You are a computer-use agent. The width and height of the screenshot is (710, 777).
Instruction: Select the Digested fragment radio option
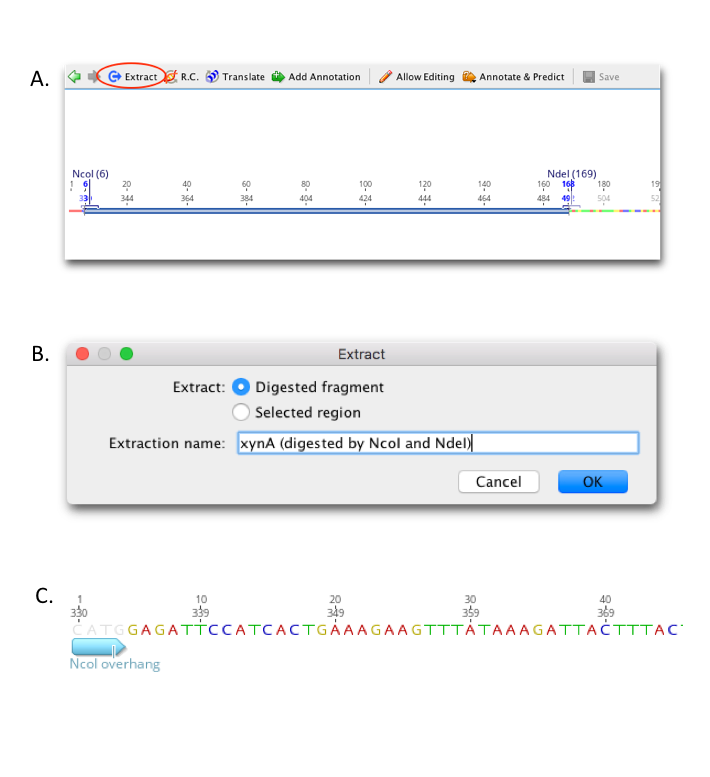point(241,387)
